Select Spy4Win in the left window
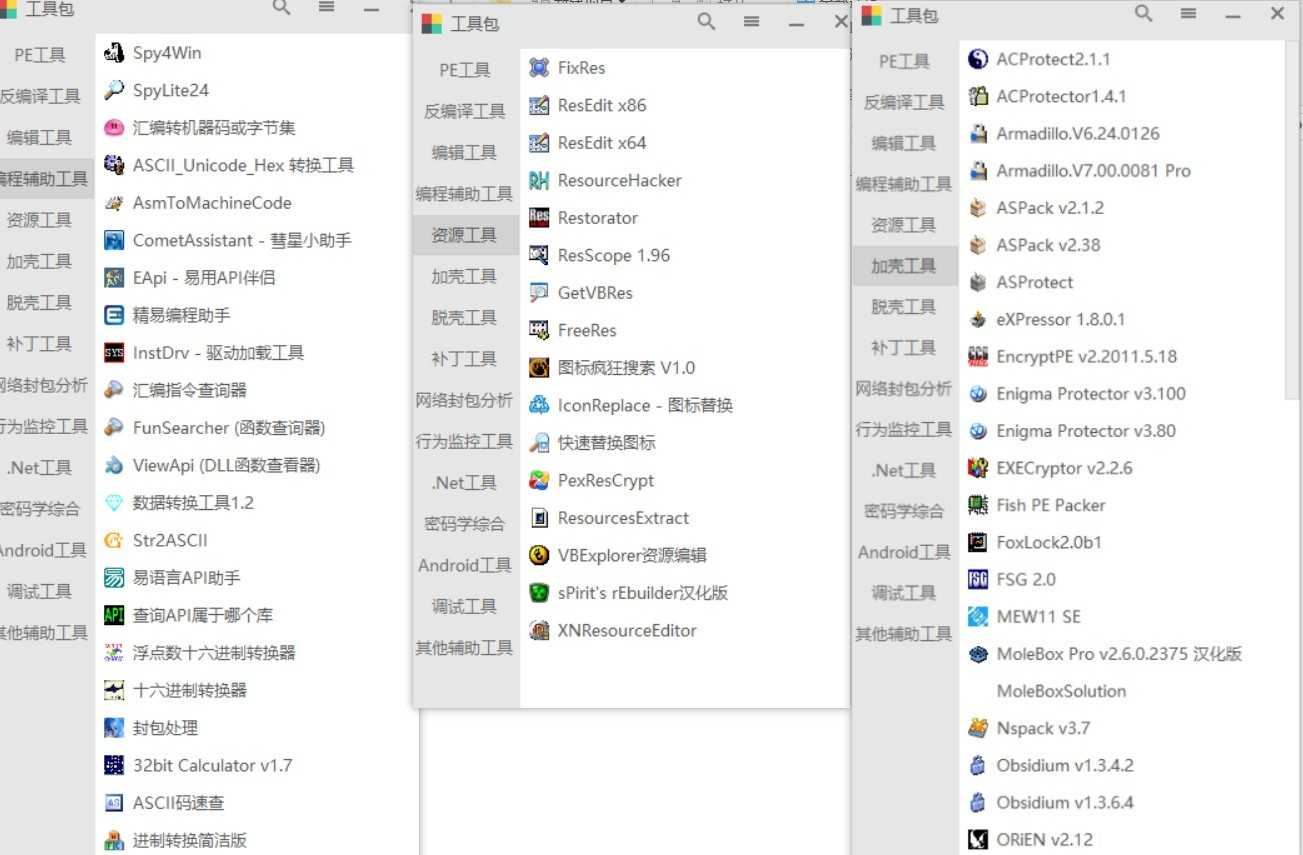The image size is (1303, 855). tap(158, 51)
